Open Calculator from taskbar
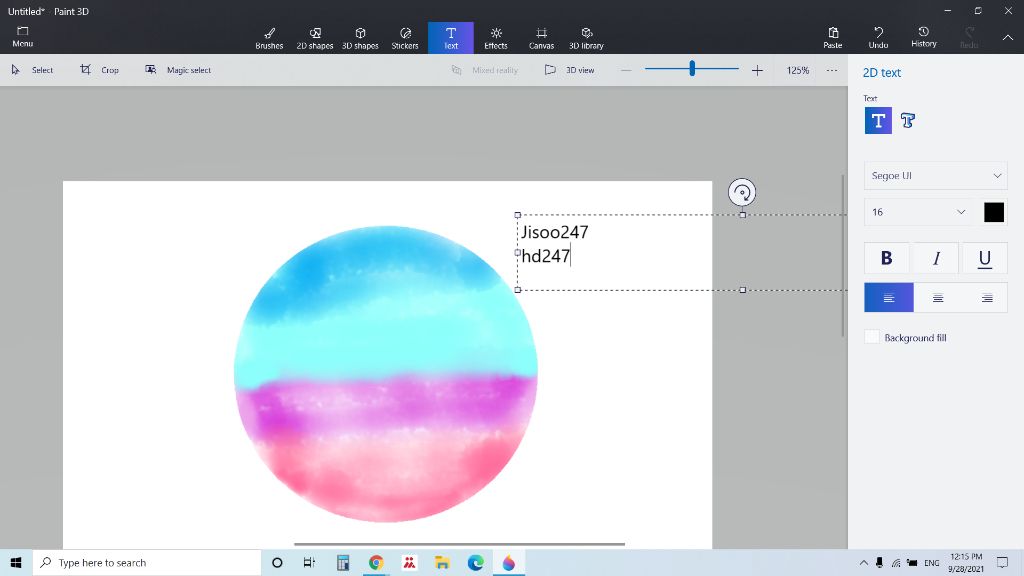Image resolution: width=1024 pixels, height=576 pixels. pos(343,562)
